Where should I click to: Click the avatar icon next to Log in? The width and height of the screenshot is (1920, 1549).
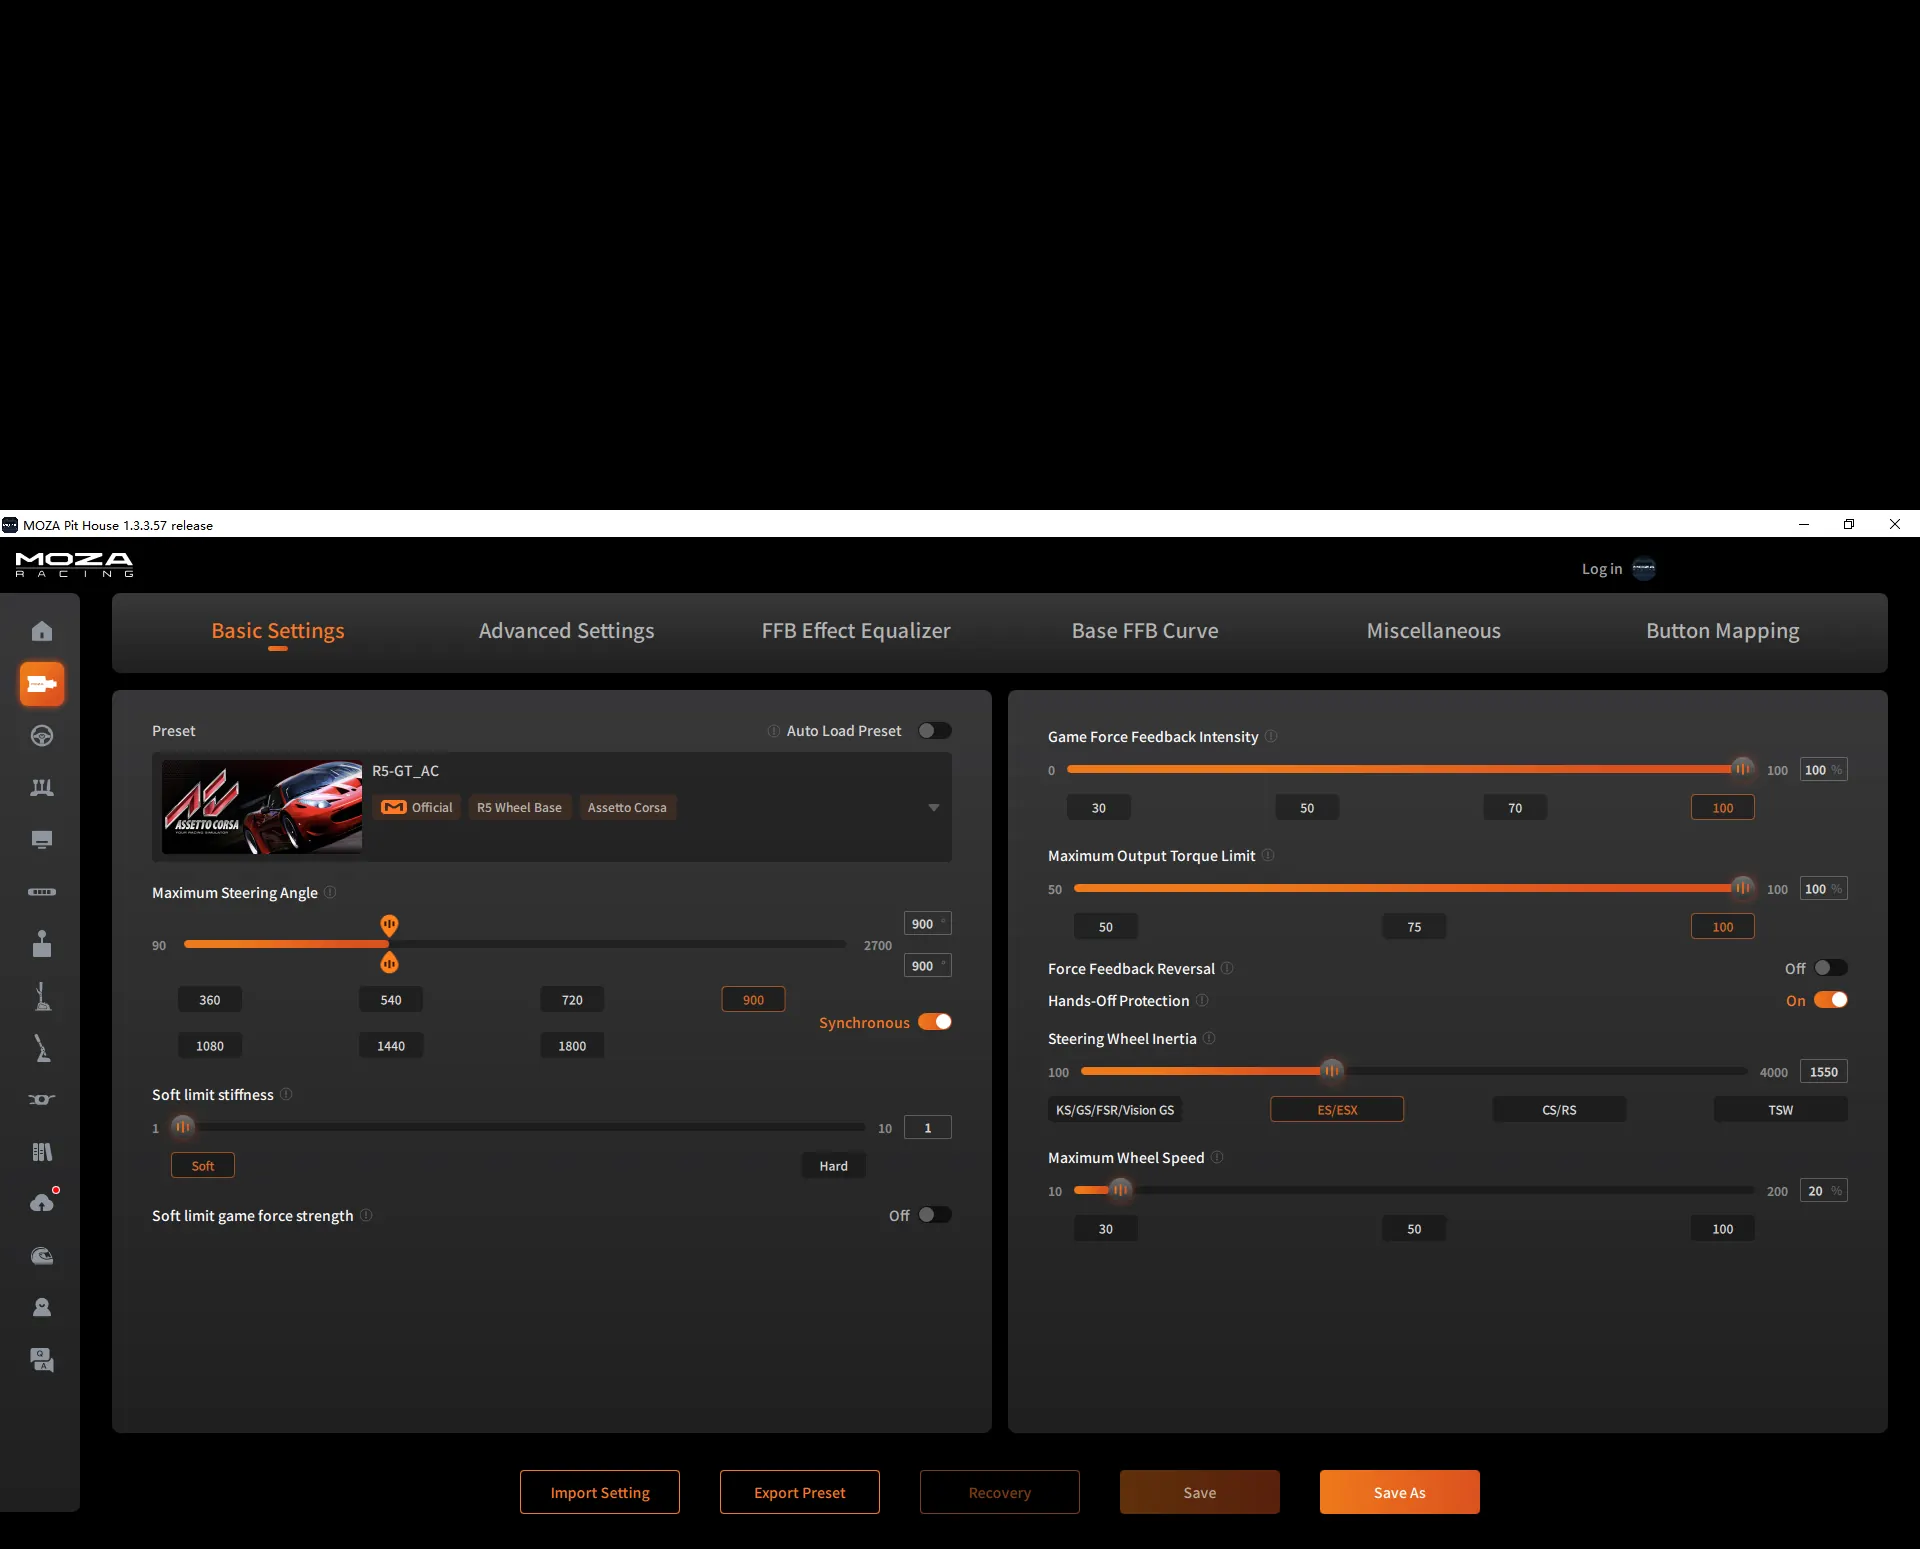click(x=1644, y=568)
